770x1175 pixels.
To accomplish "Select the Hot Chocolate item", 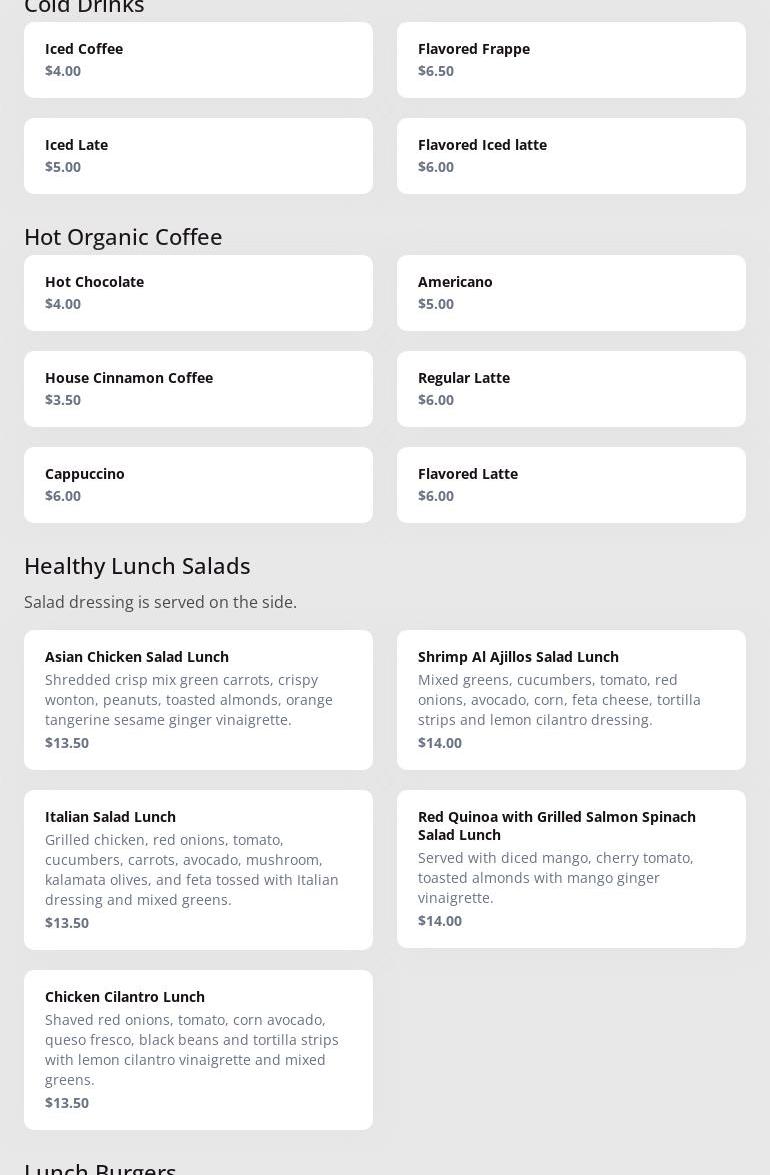I will click(x=198, y=293).
